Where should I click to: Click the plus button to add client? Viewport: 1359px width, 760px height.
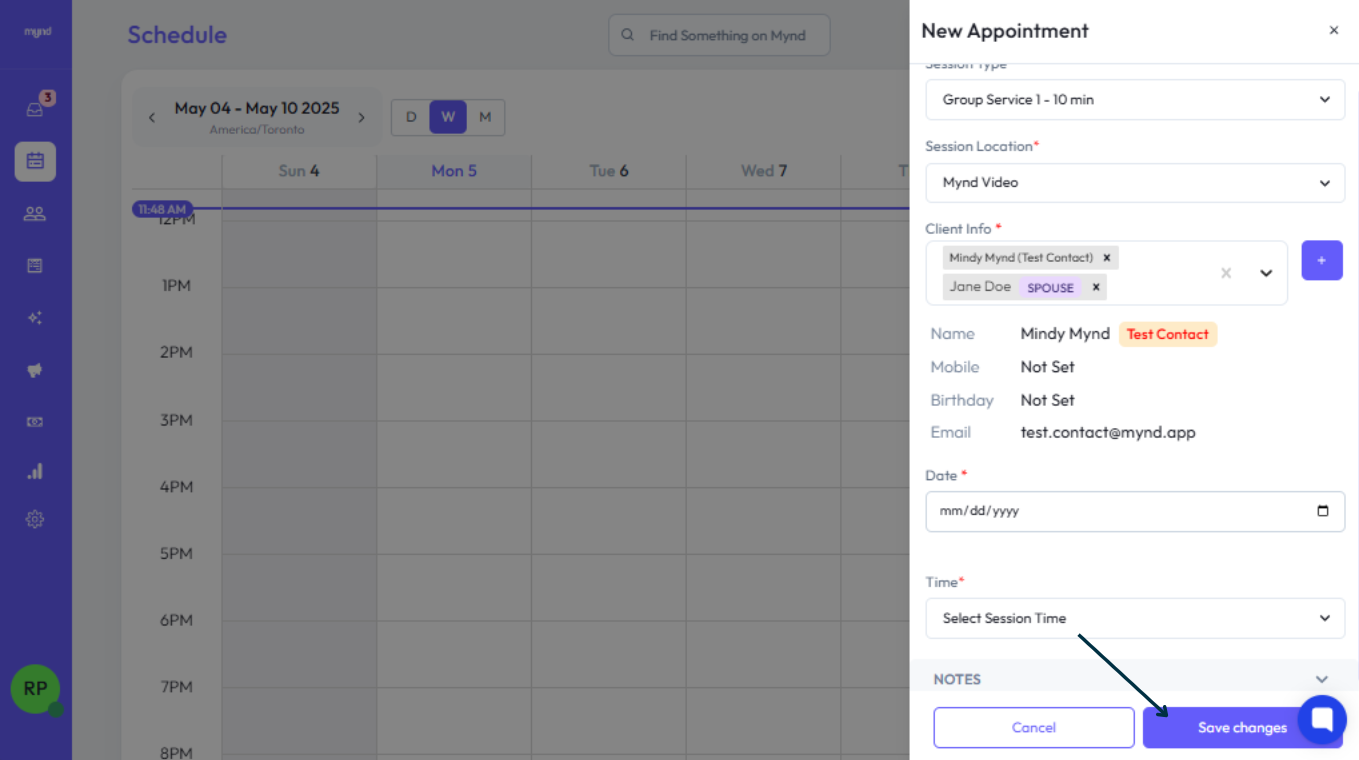[1321, 260]
